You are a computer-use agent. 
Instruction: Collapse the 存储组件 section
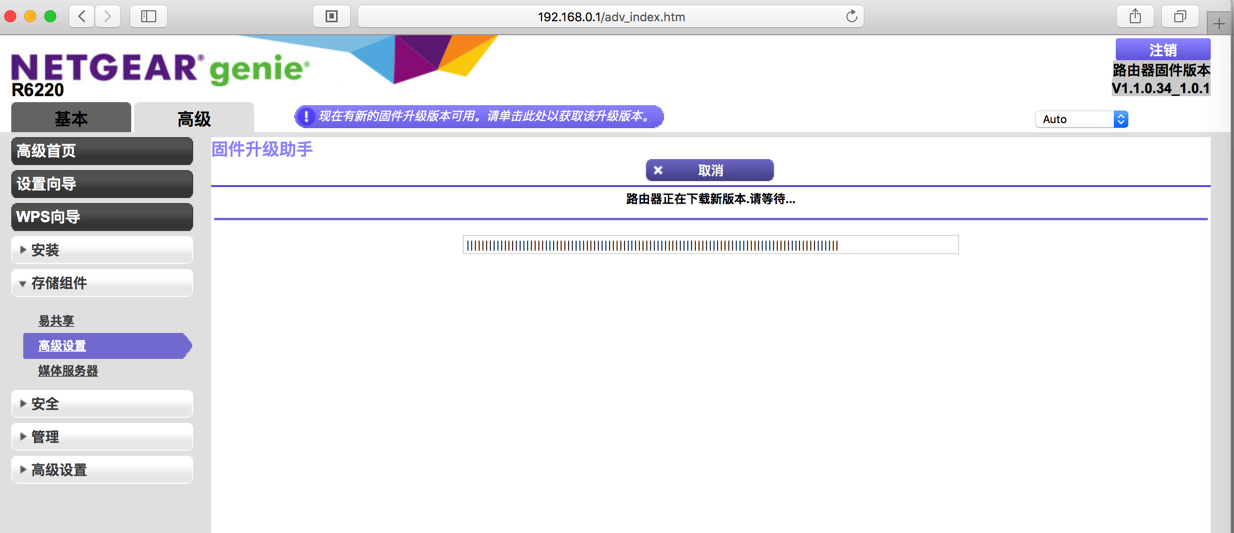[102, 283]
